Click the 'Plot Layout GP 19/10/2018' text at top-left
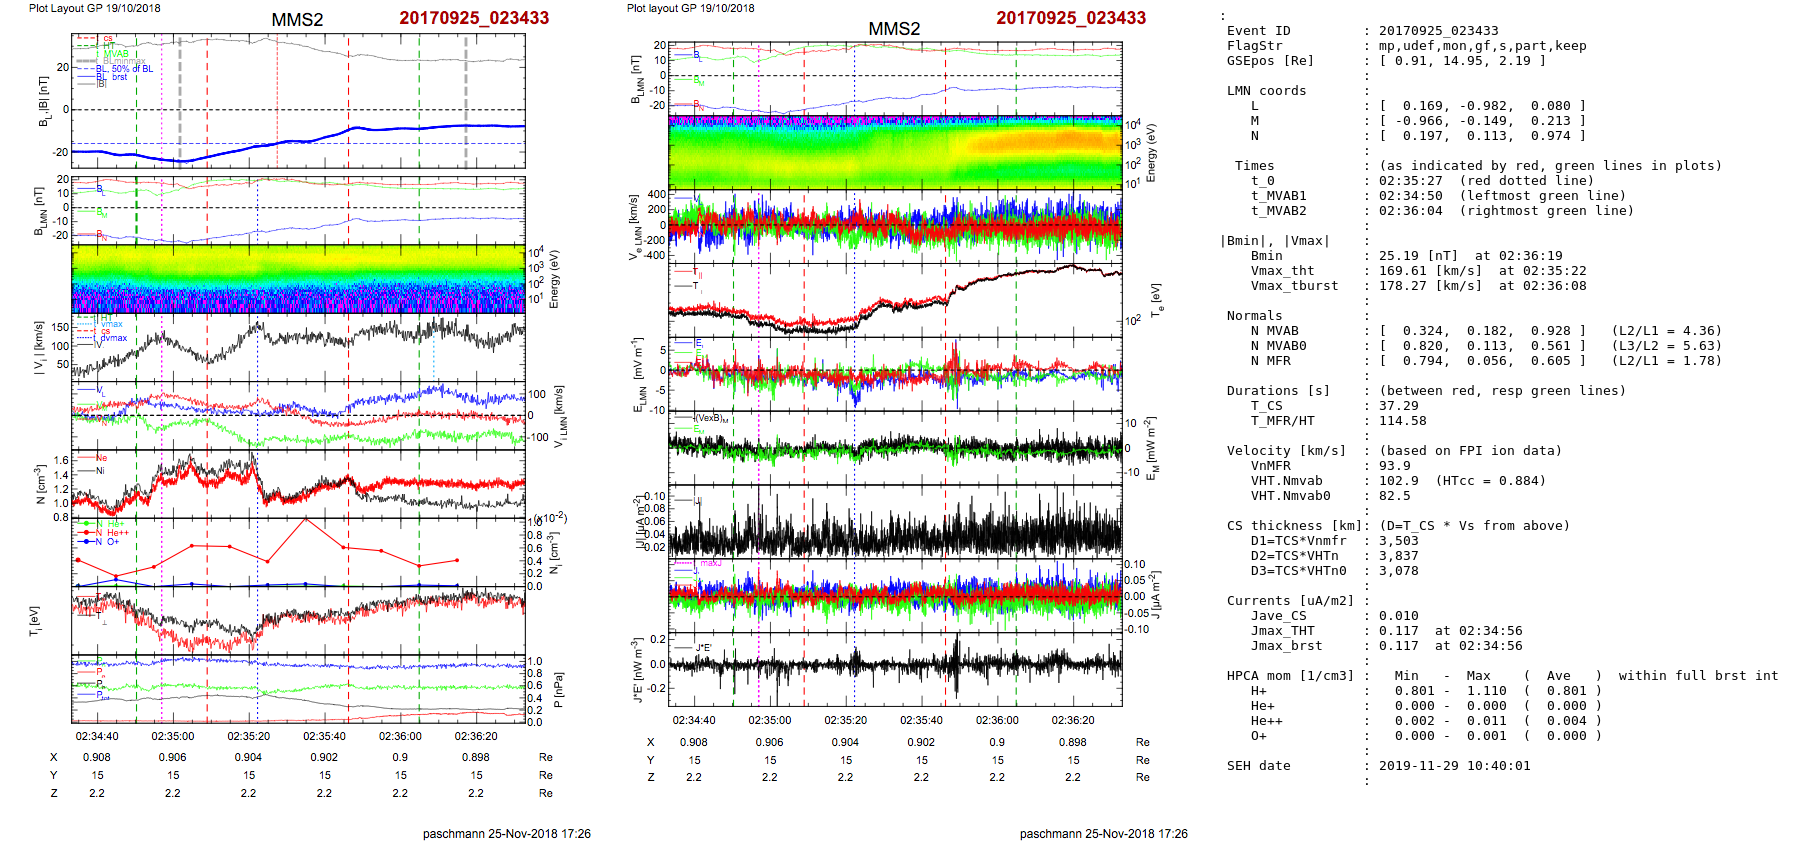The image size is (1804, 841). click(x=94, y=8)
